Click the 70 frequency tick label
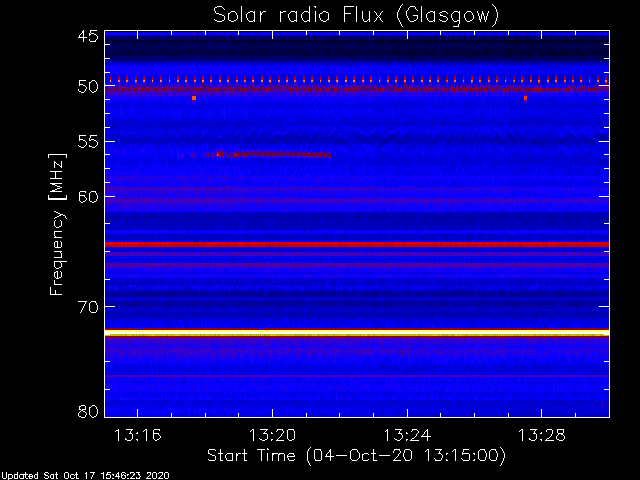Viewport: 640px width, 480px height. [88, 307]
